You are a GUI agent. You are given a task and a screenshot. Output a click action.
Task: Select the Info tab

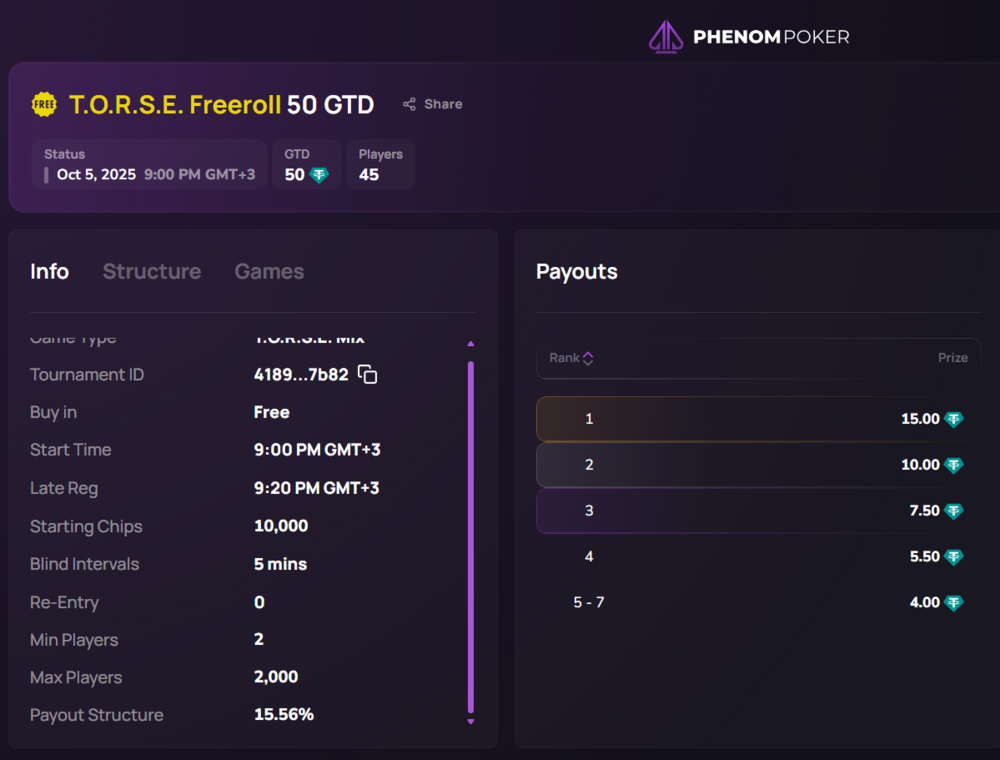[x=49, y=271]
